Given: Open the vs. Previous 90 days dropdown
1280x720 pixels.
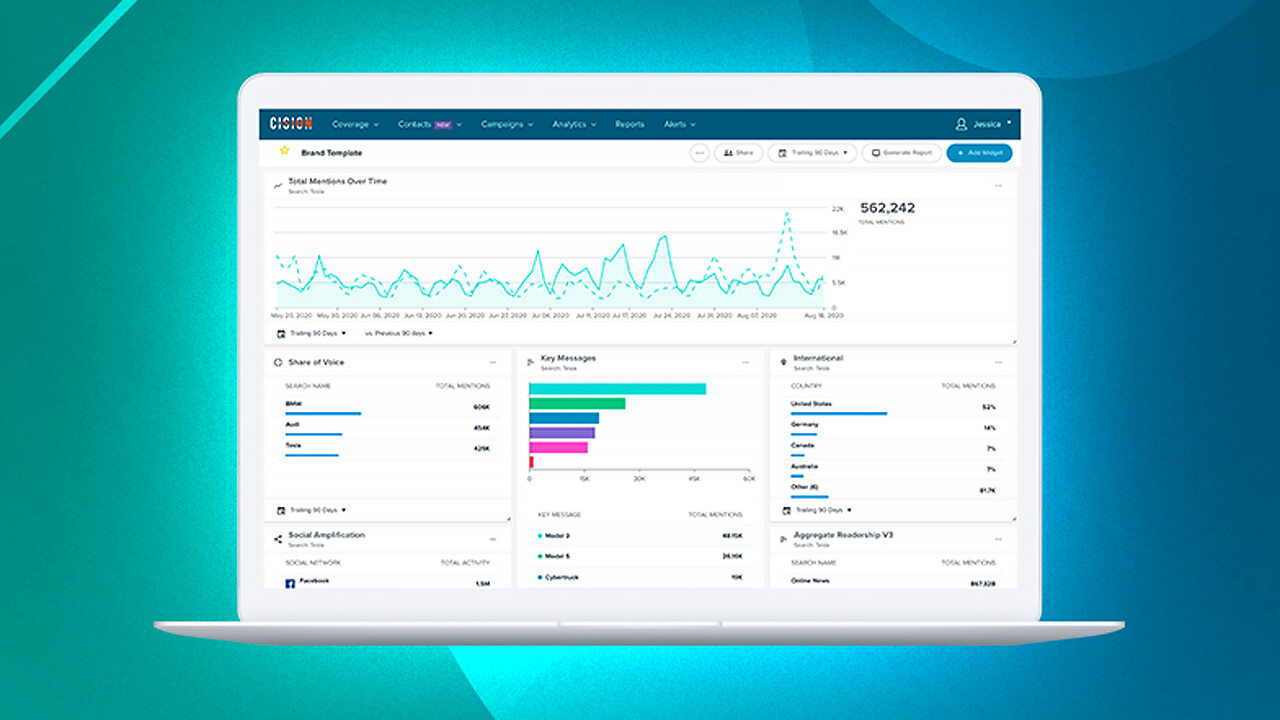Looking at the screenshot, I should pyautogui.click(x=399, y=333).
